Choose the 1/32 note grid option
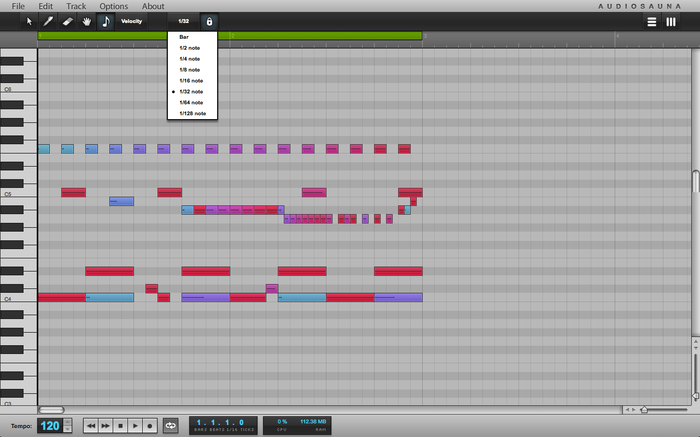 pos(190,91)
